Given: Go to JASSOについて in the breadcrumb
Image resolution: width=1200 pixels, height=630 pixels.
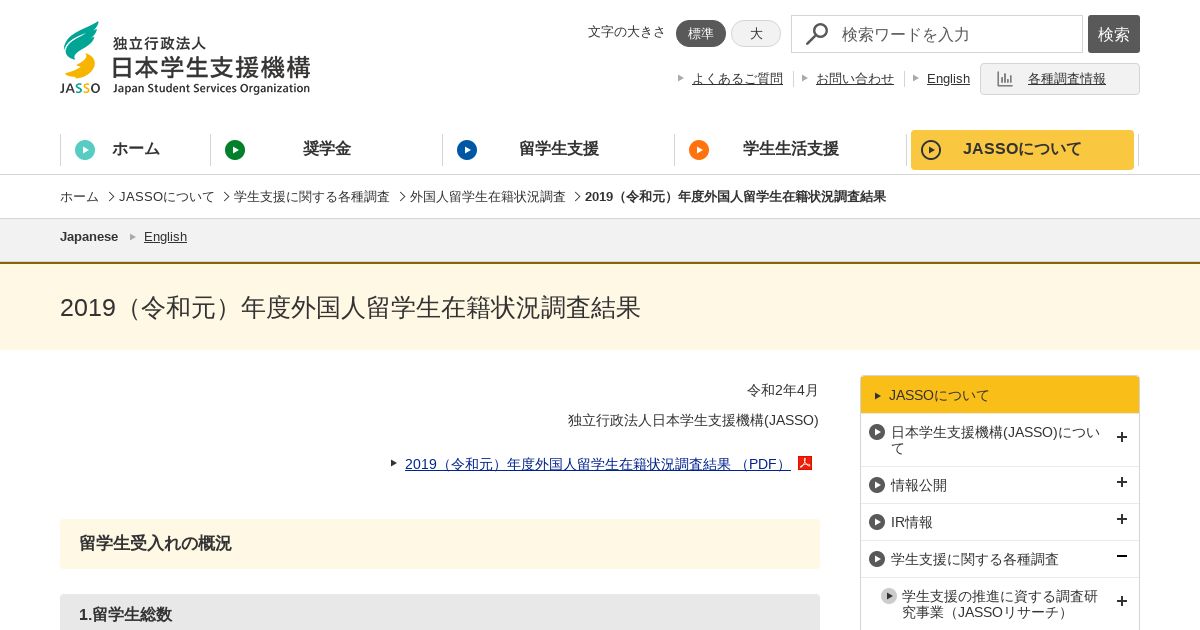Looking at the screenshot, I should (167, 197).
